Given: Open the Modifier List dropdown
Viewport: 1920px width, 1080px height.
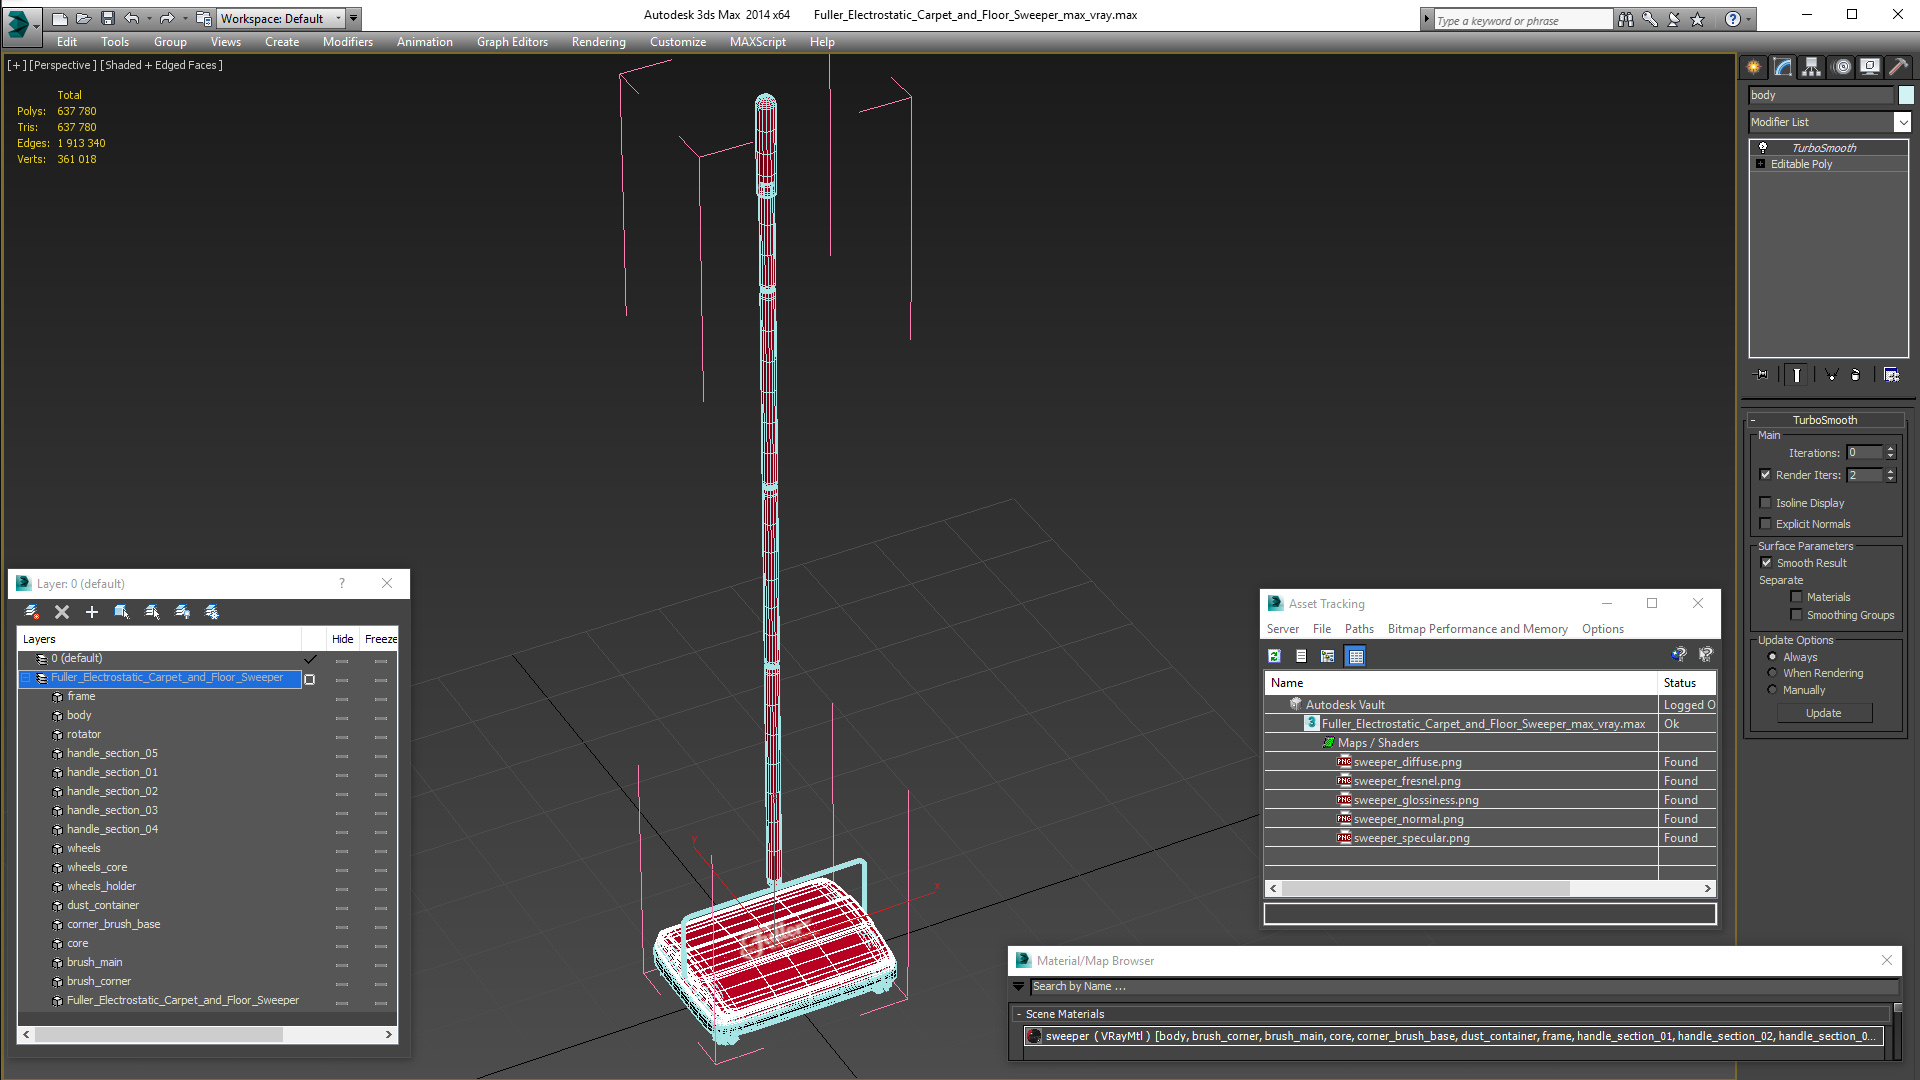Looking at the screenshot, I should click(x=1902, y=122).
